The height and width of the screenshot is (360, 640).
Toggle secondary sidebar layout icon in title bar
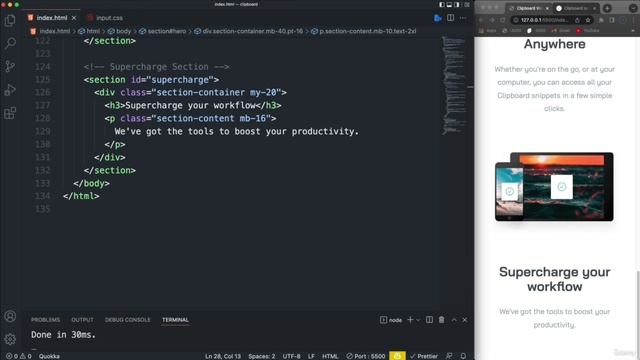tap(457, 4)
